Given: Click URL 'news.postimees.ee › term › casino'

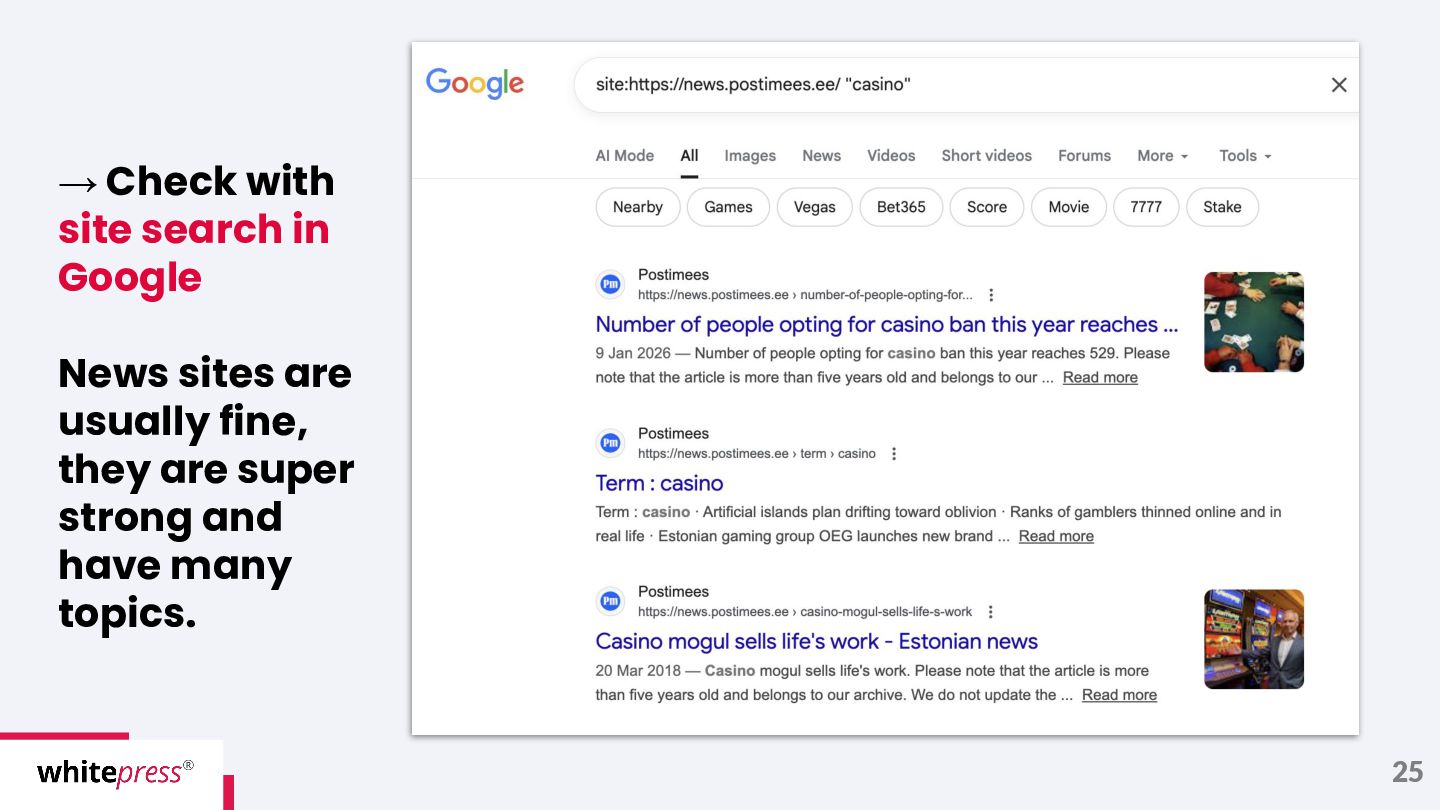Looking at the screenshot, I should (x=757, y=454).
